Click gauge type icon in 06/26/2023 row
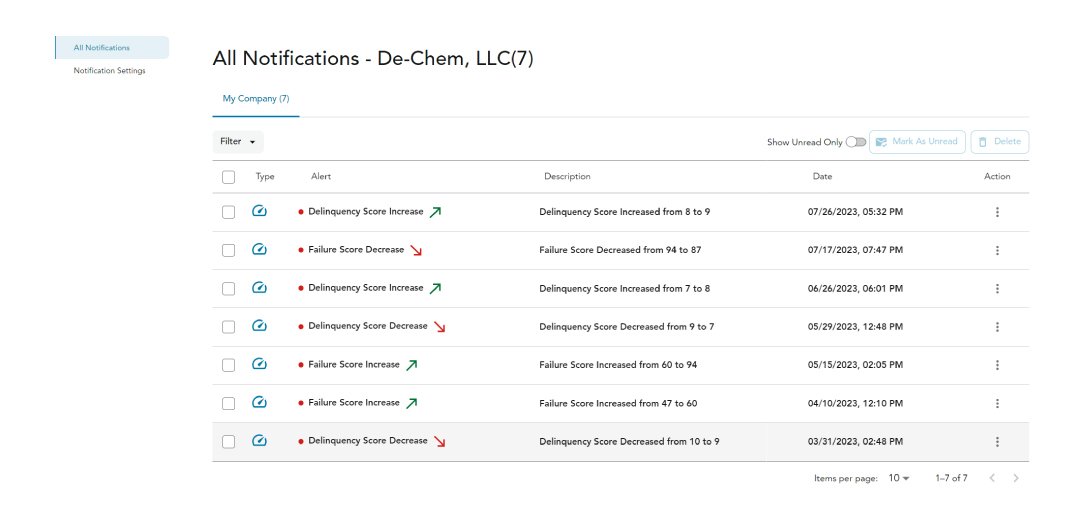Screen dimensions: 1090x522 coord(259,287)
